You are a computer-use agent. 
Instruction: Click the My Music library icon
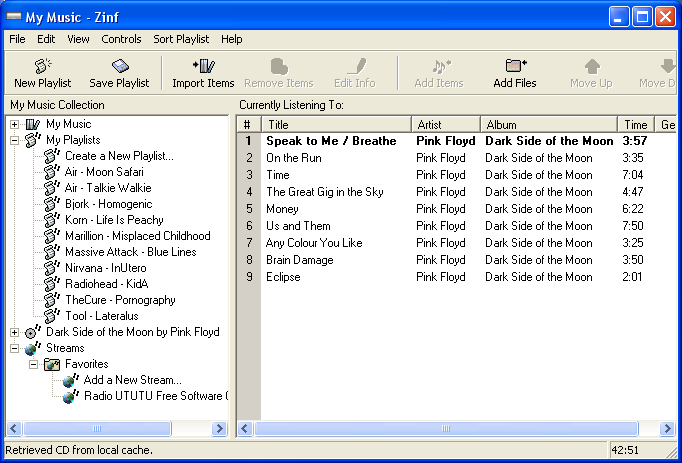tap(33, 124)
